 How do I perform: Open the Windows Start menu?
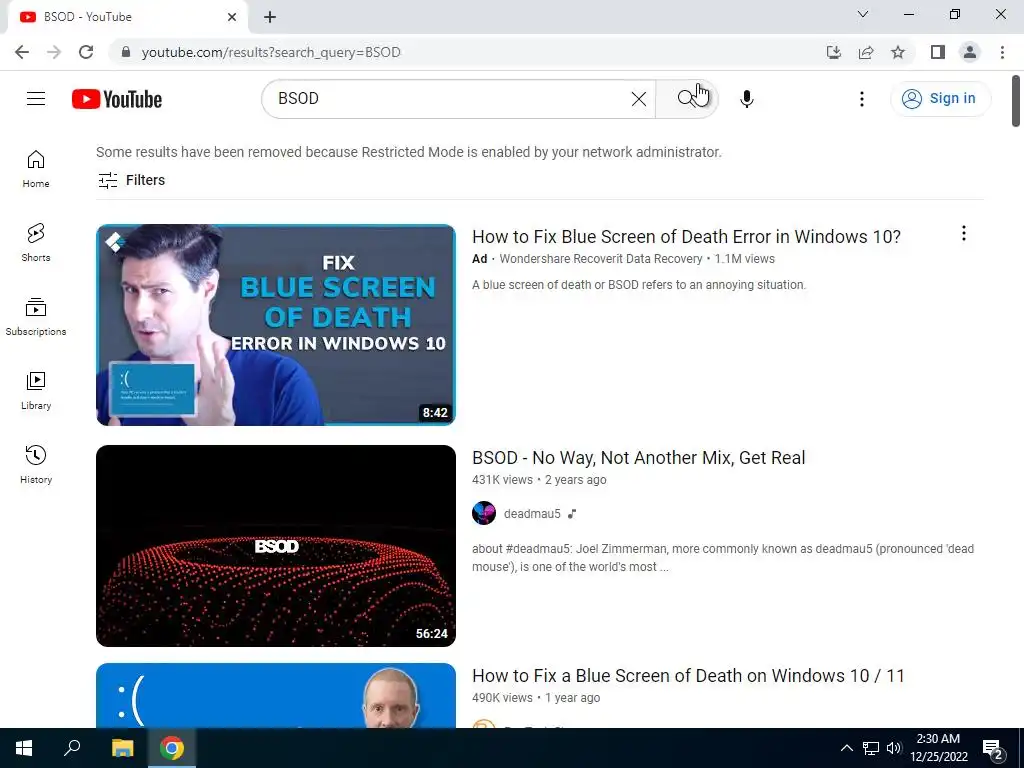click(24, 748)
